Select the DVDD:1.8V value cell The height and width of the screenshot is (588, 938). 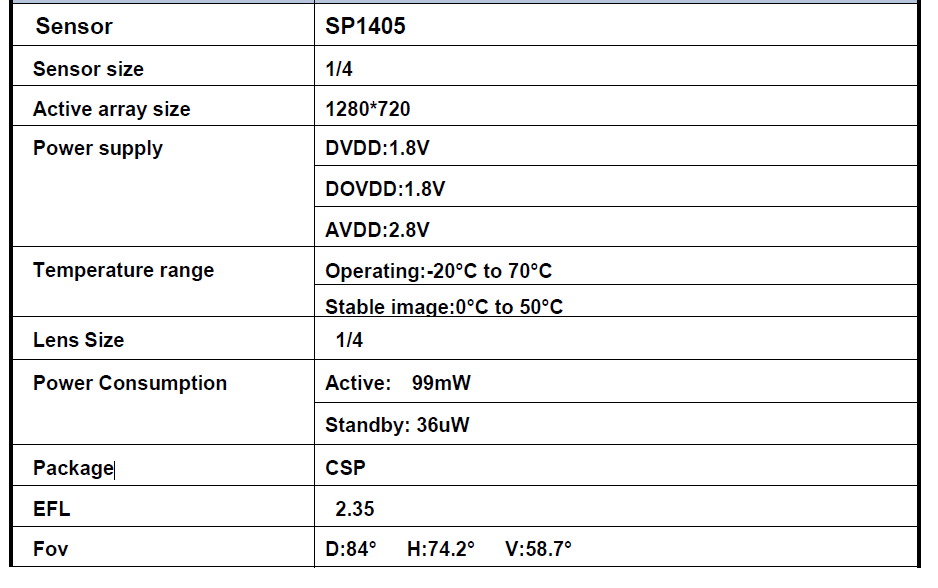point(378,148)
